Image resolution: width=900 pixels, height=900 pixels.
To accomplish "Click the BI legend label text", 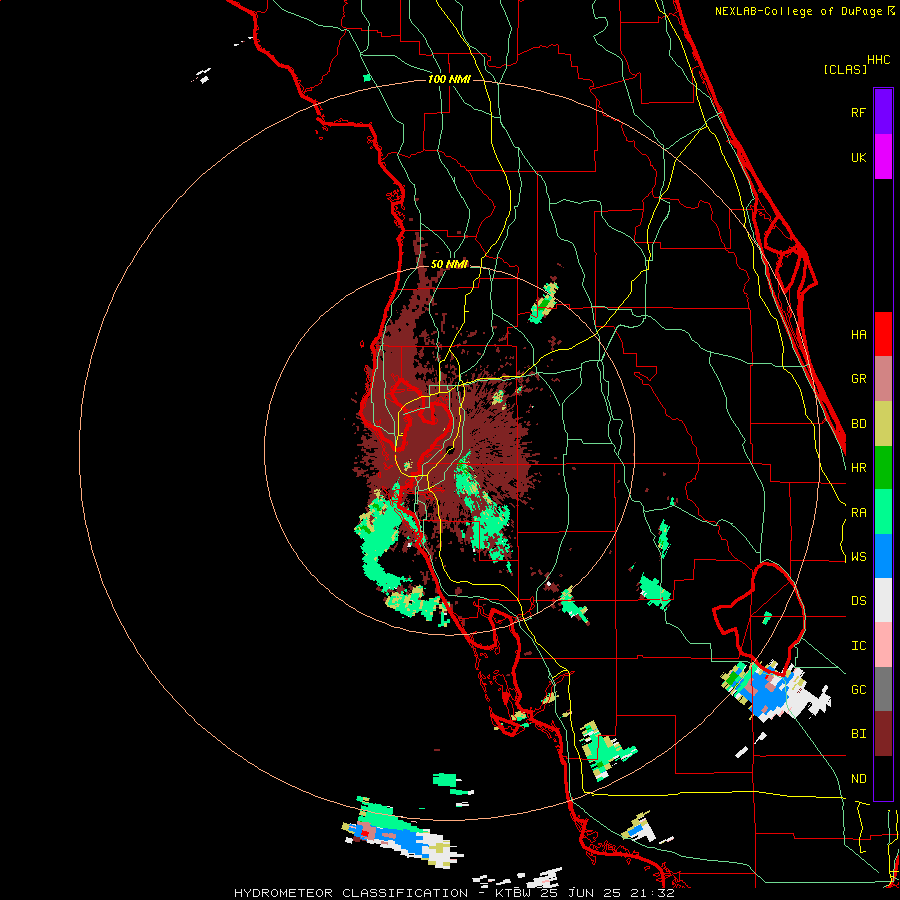I will [x=858, y=734].
